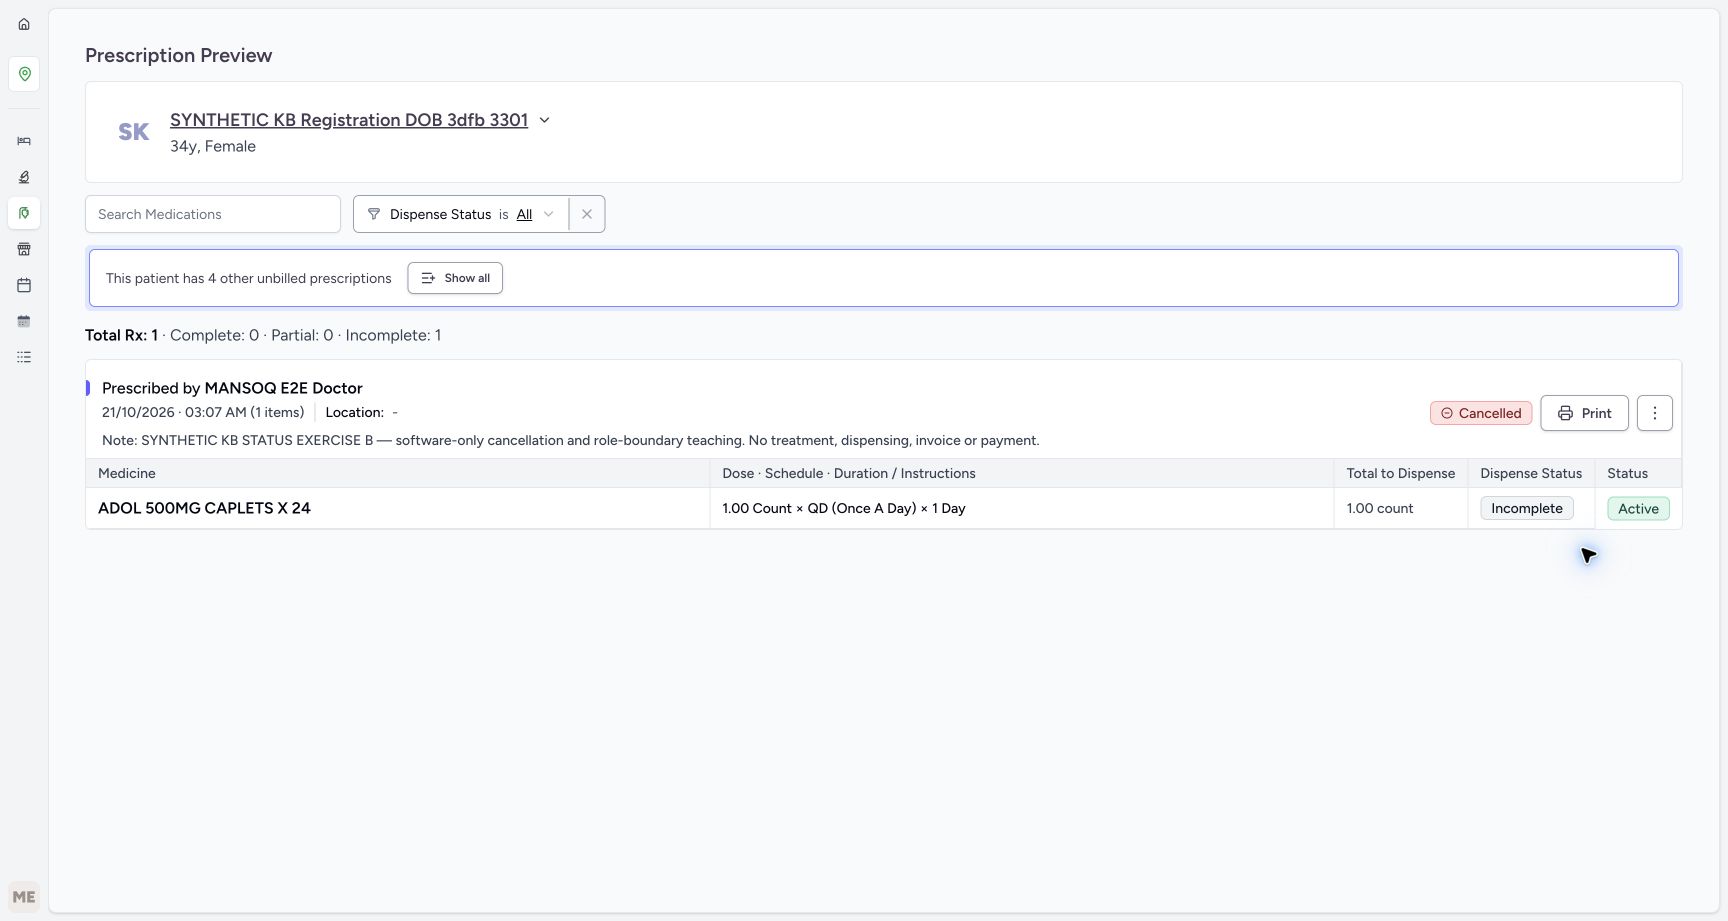Click the Active status badge

click(1638, 508)
